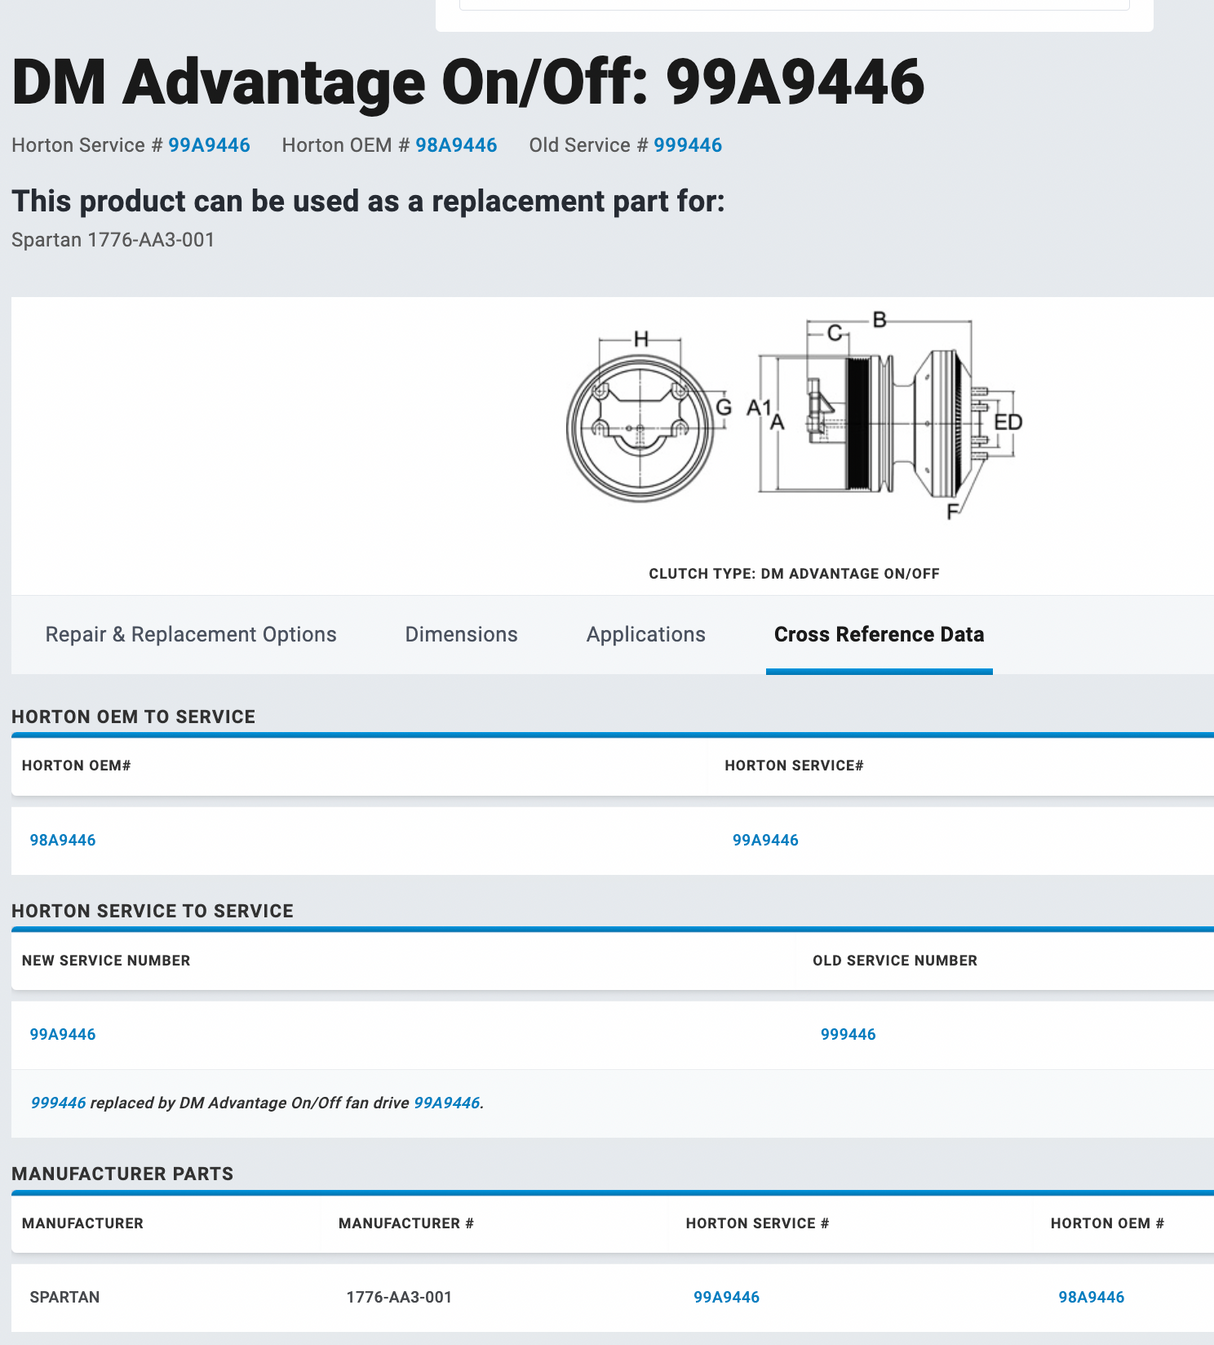Screen dimensions: 1214x1345
Task: Click italic 999446 link in replacement note
Action: [x=58, y=1102]
